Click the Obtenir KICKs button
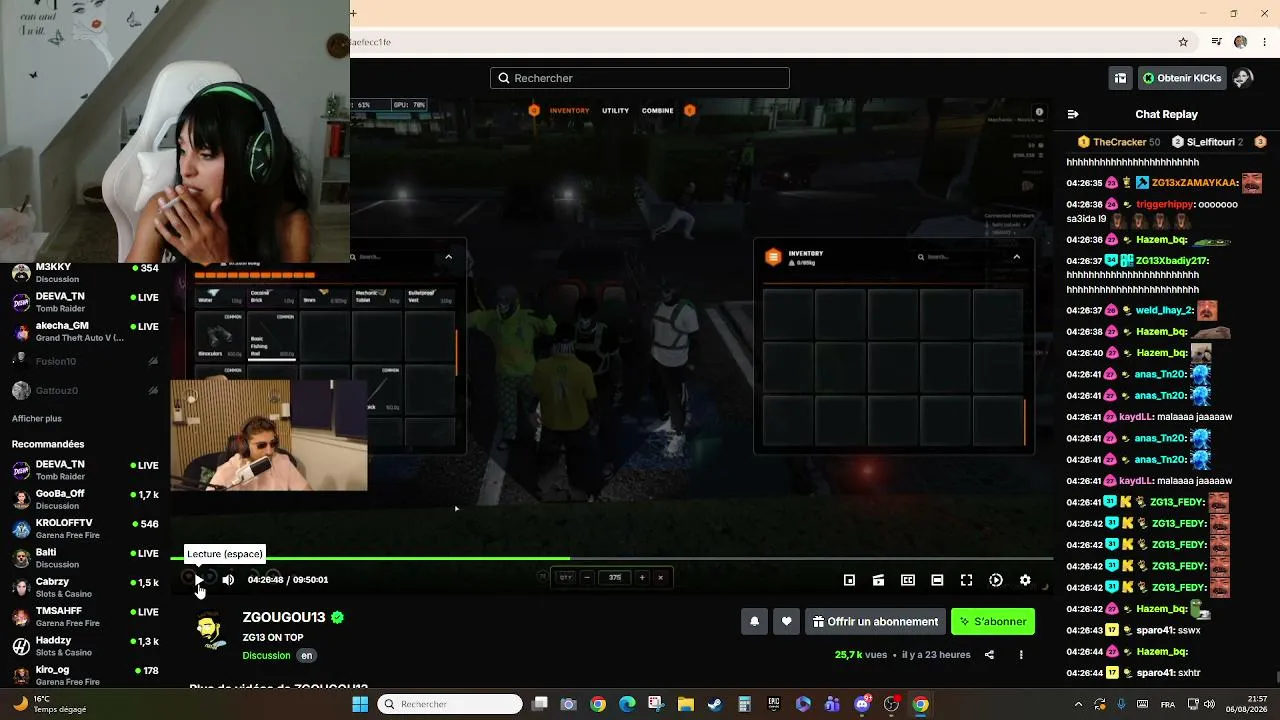This screenshot has width=1280, height=720. 1182,78
